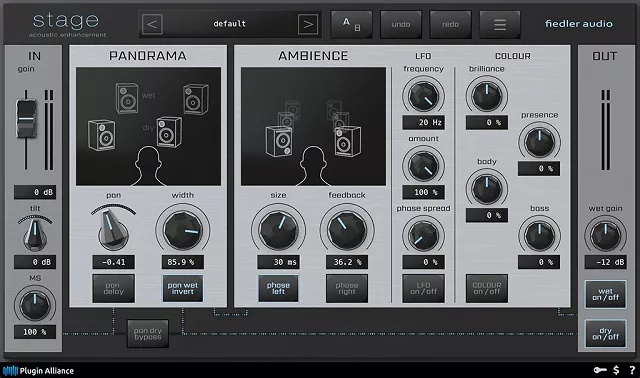Click the tilt 0 dB value field
Screen dimensions: 640x378
(x=35, y=262)
